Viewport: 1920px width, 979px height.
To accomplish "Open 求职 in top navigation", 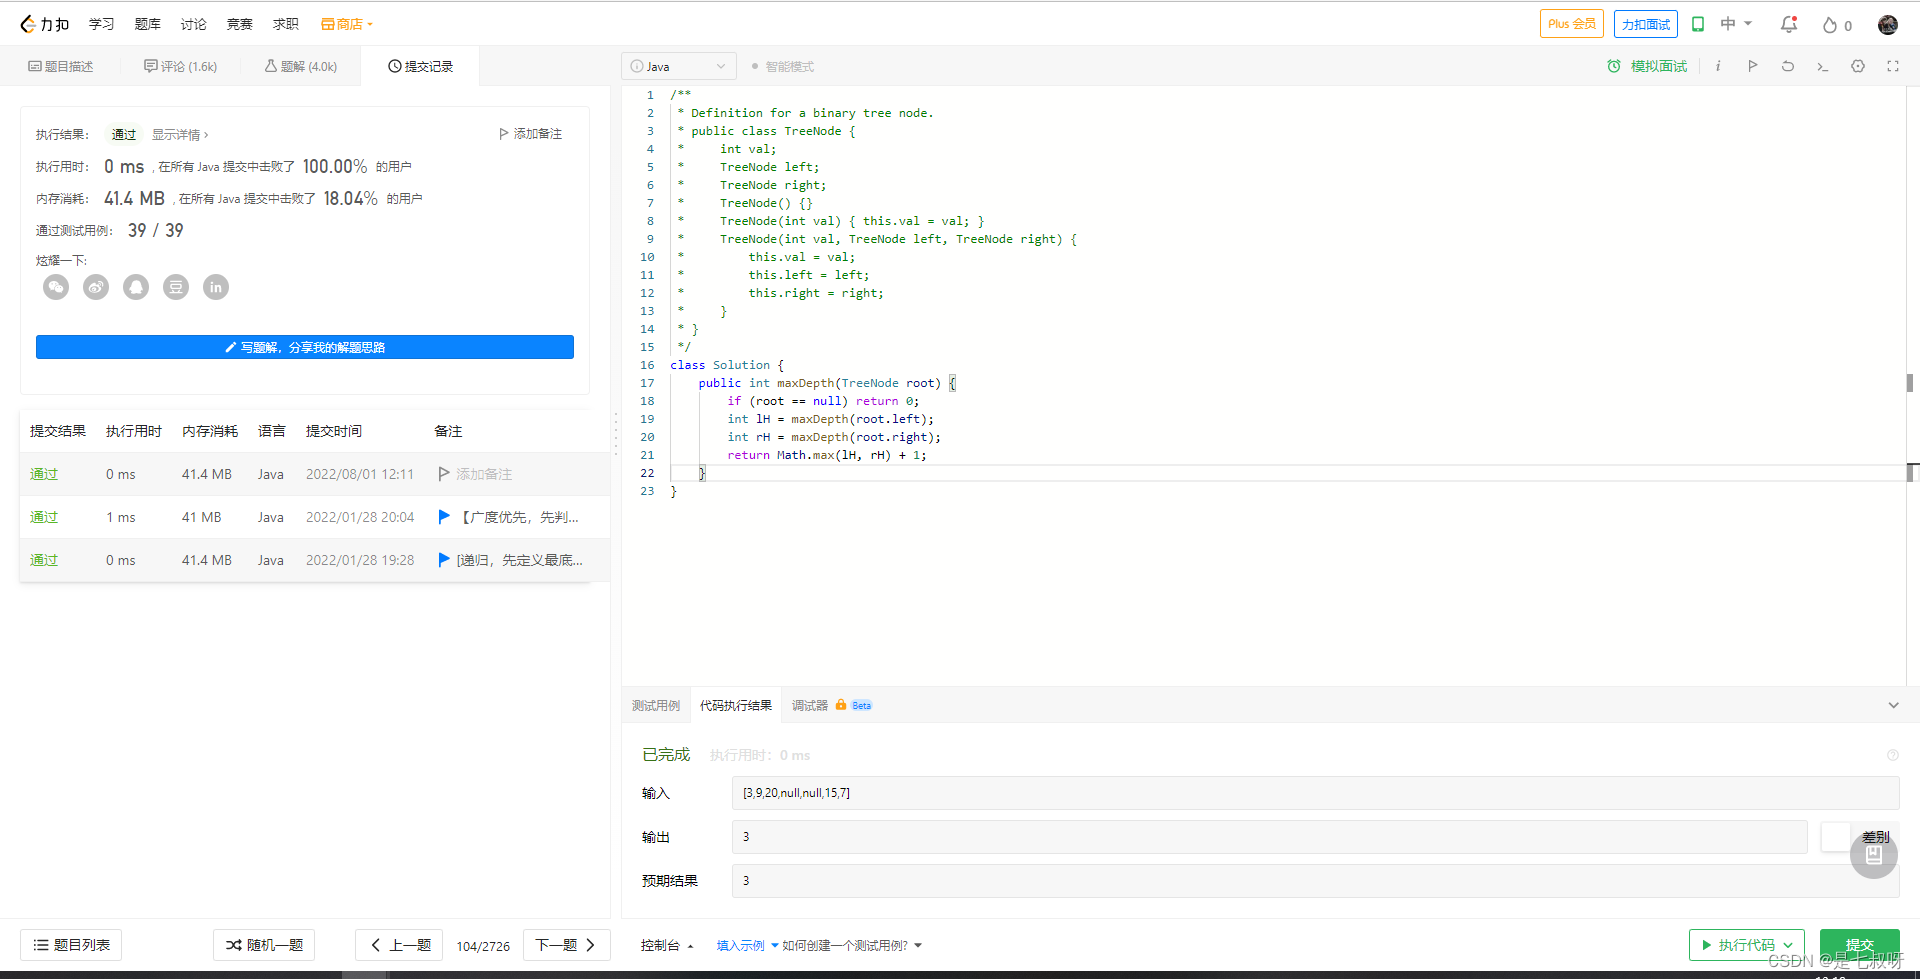I will [x=286, y=24].
